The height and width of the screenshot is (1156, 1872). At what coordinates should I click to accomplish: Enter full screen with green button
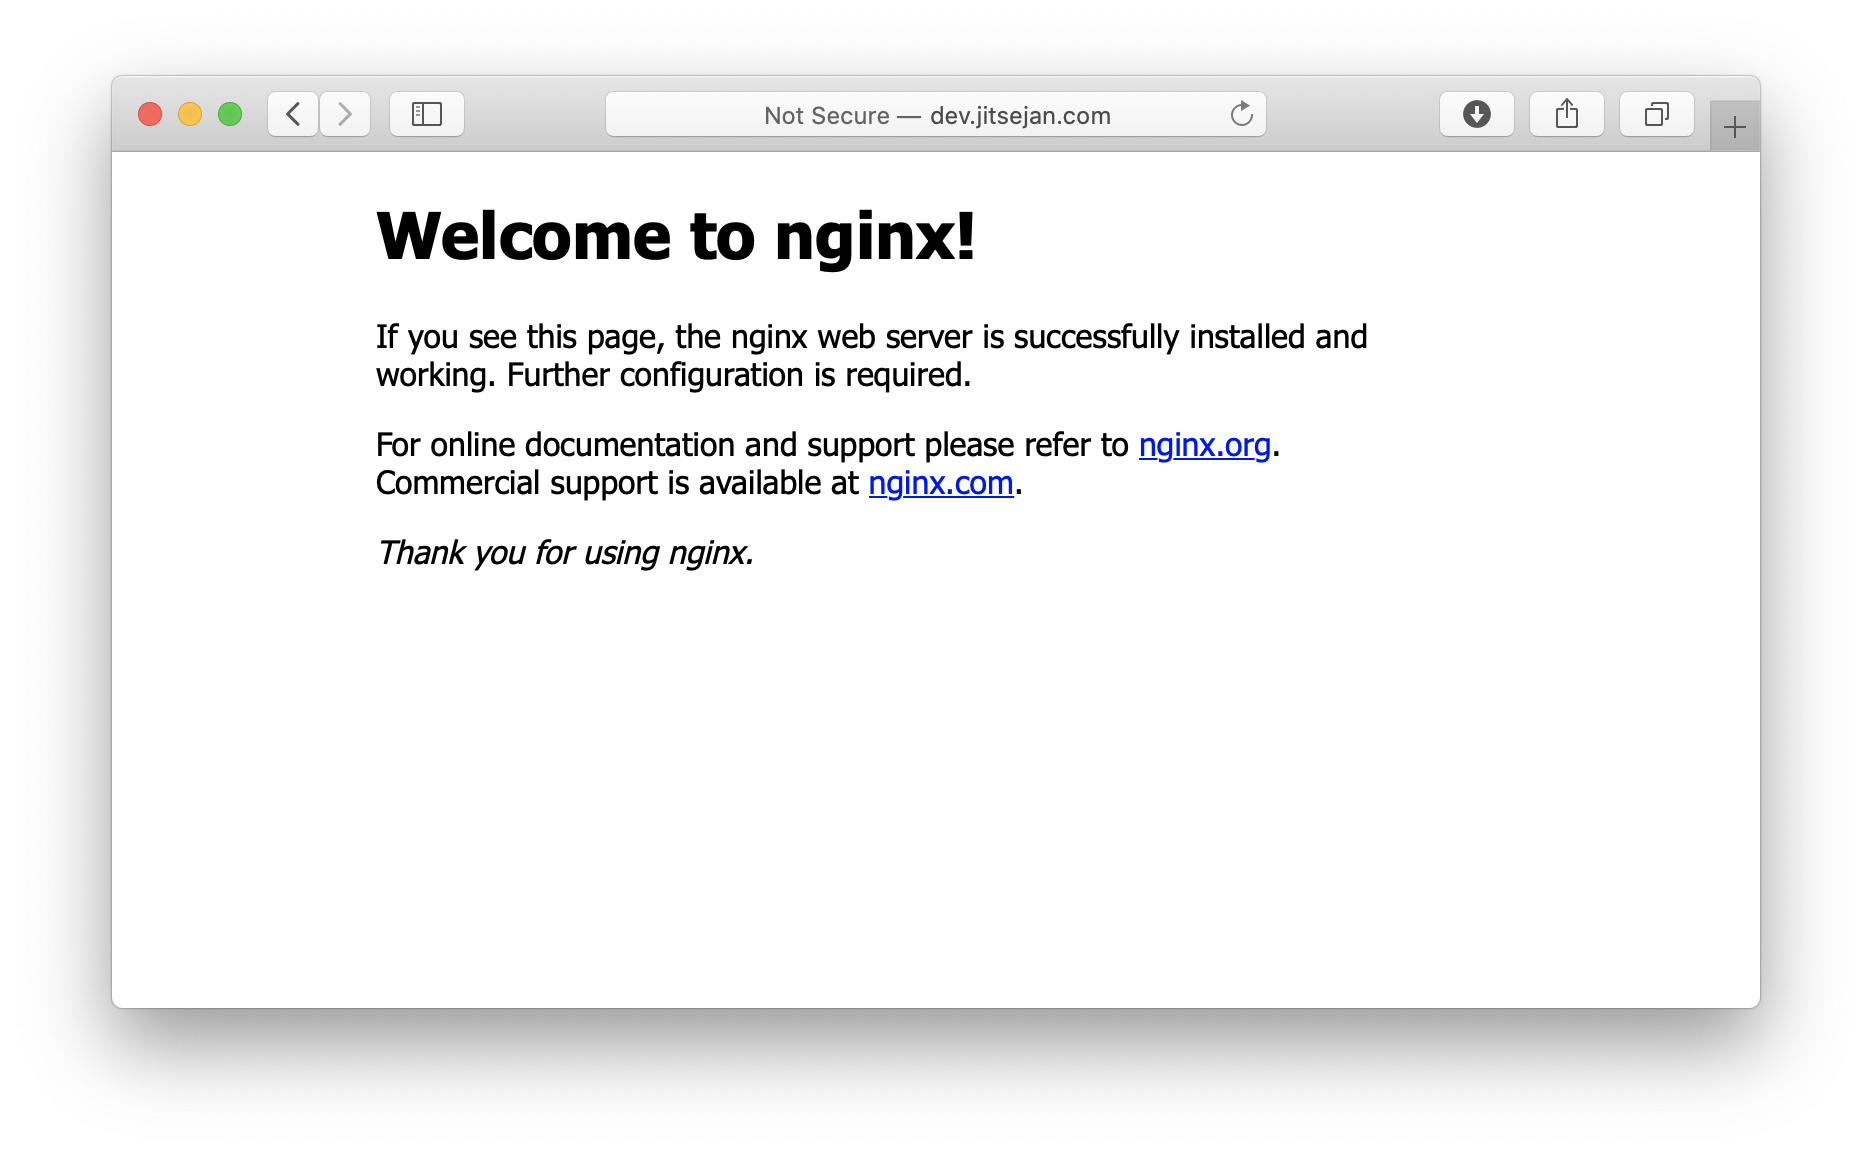pos(230,114)
